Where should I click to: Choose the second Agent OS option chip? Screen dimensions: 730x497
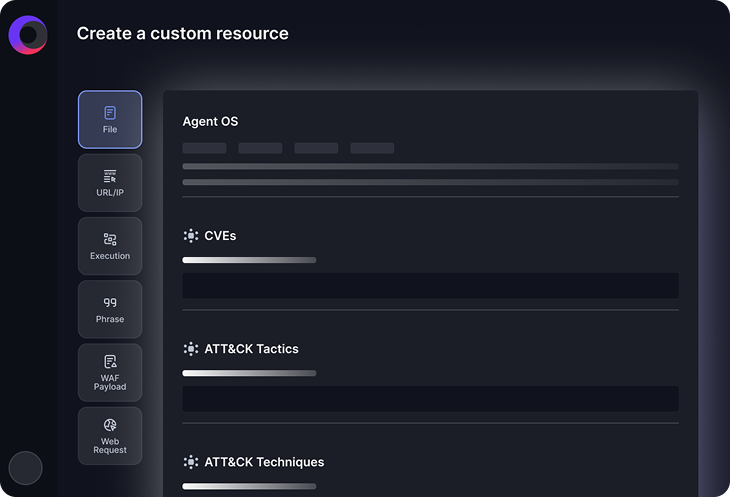(260, 148)
